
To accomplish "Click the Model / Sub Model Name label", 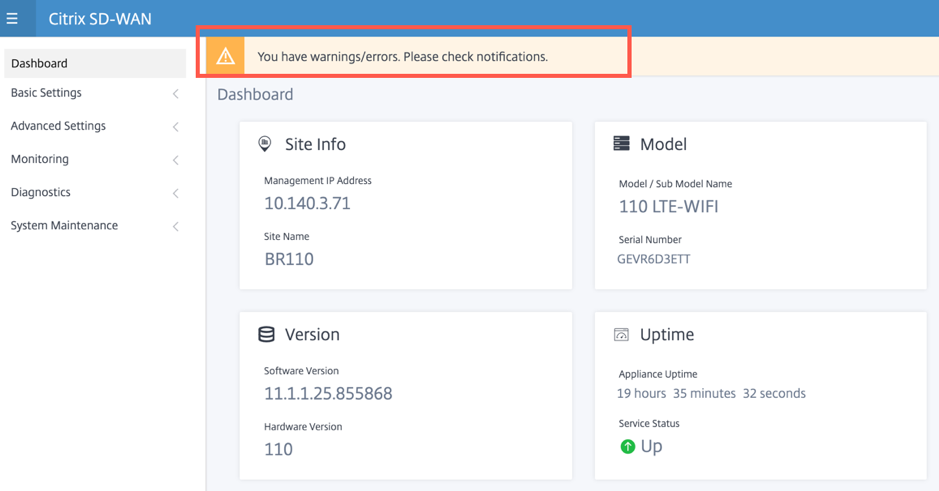I will (x=676, y=184).
